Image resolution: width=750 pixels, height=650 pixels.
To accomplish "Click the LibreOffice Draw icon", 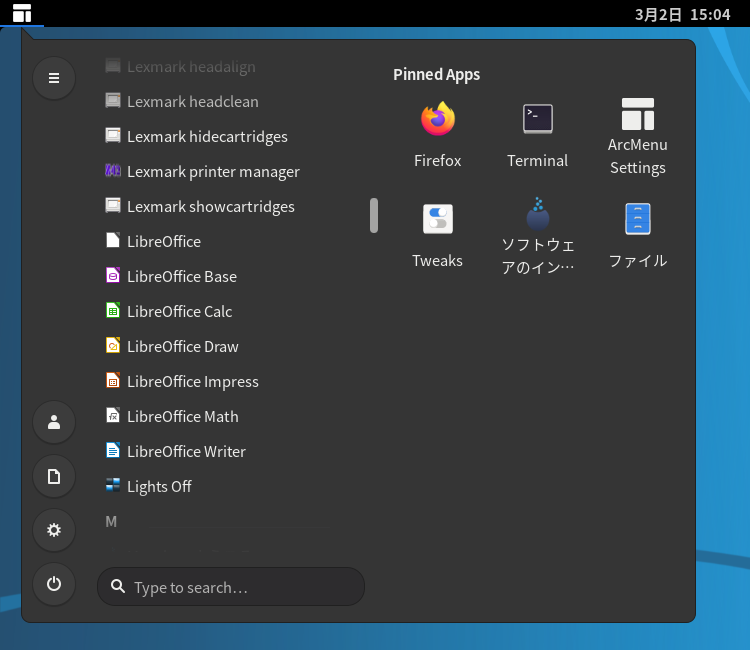I will pyautogui.click(x=113, y=345).
